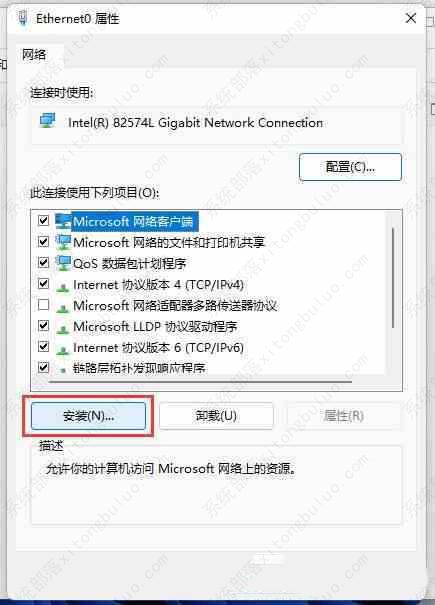The image size is (435, 605).
Task: Switch to the 网络 tab
Action: (x=34, y=55)
